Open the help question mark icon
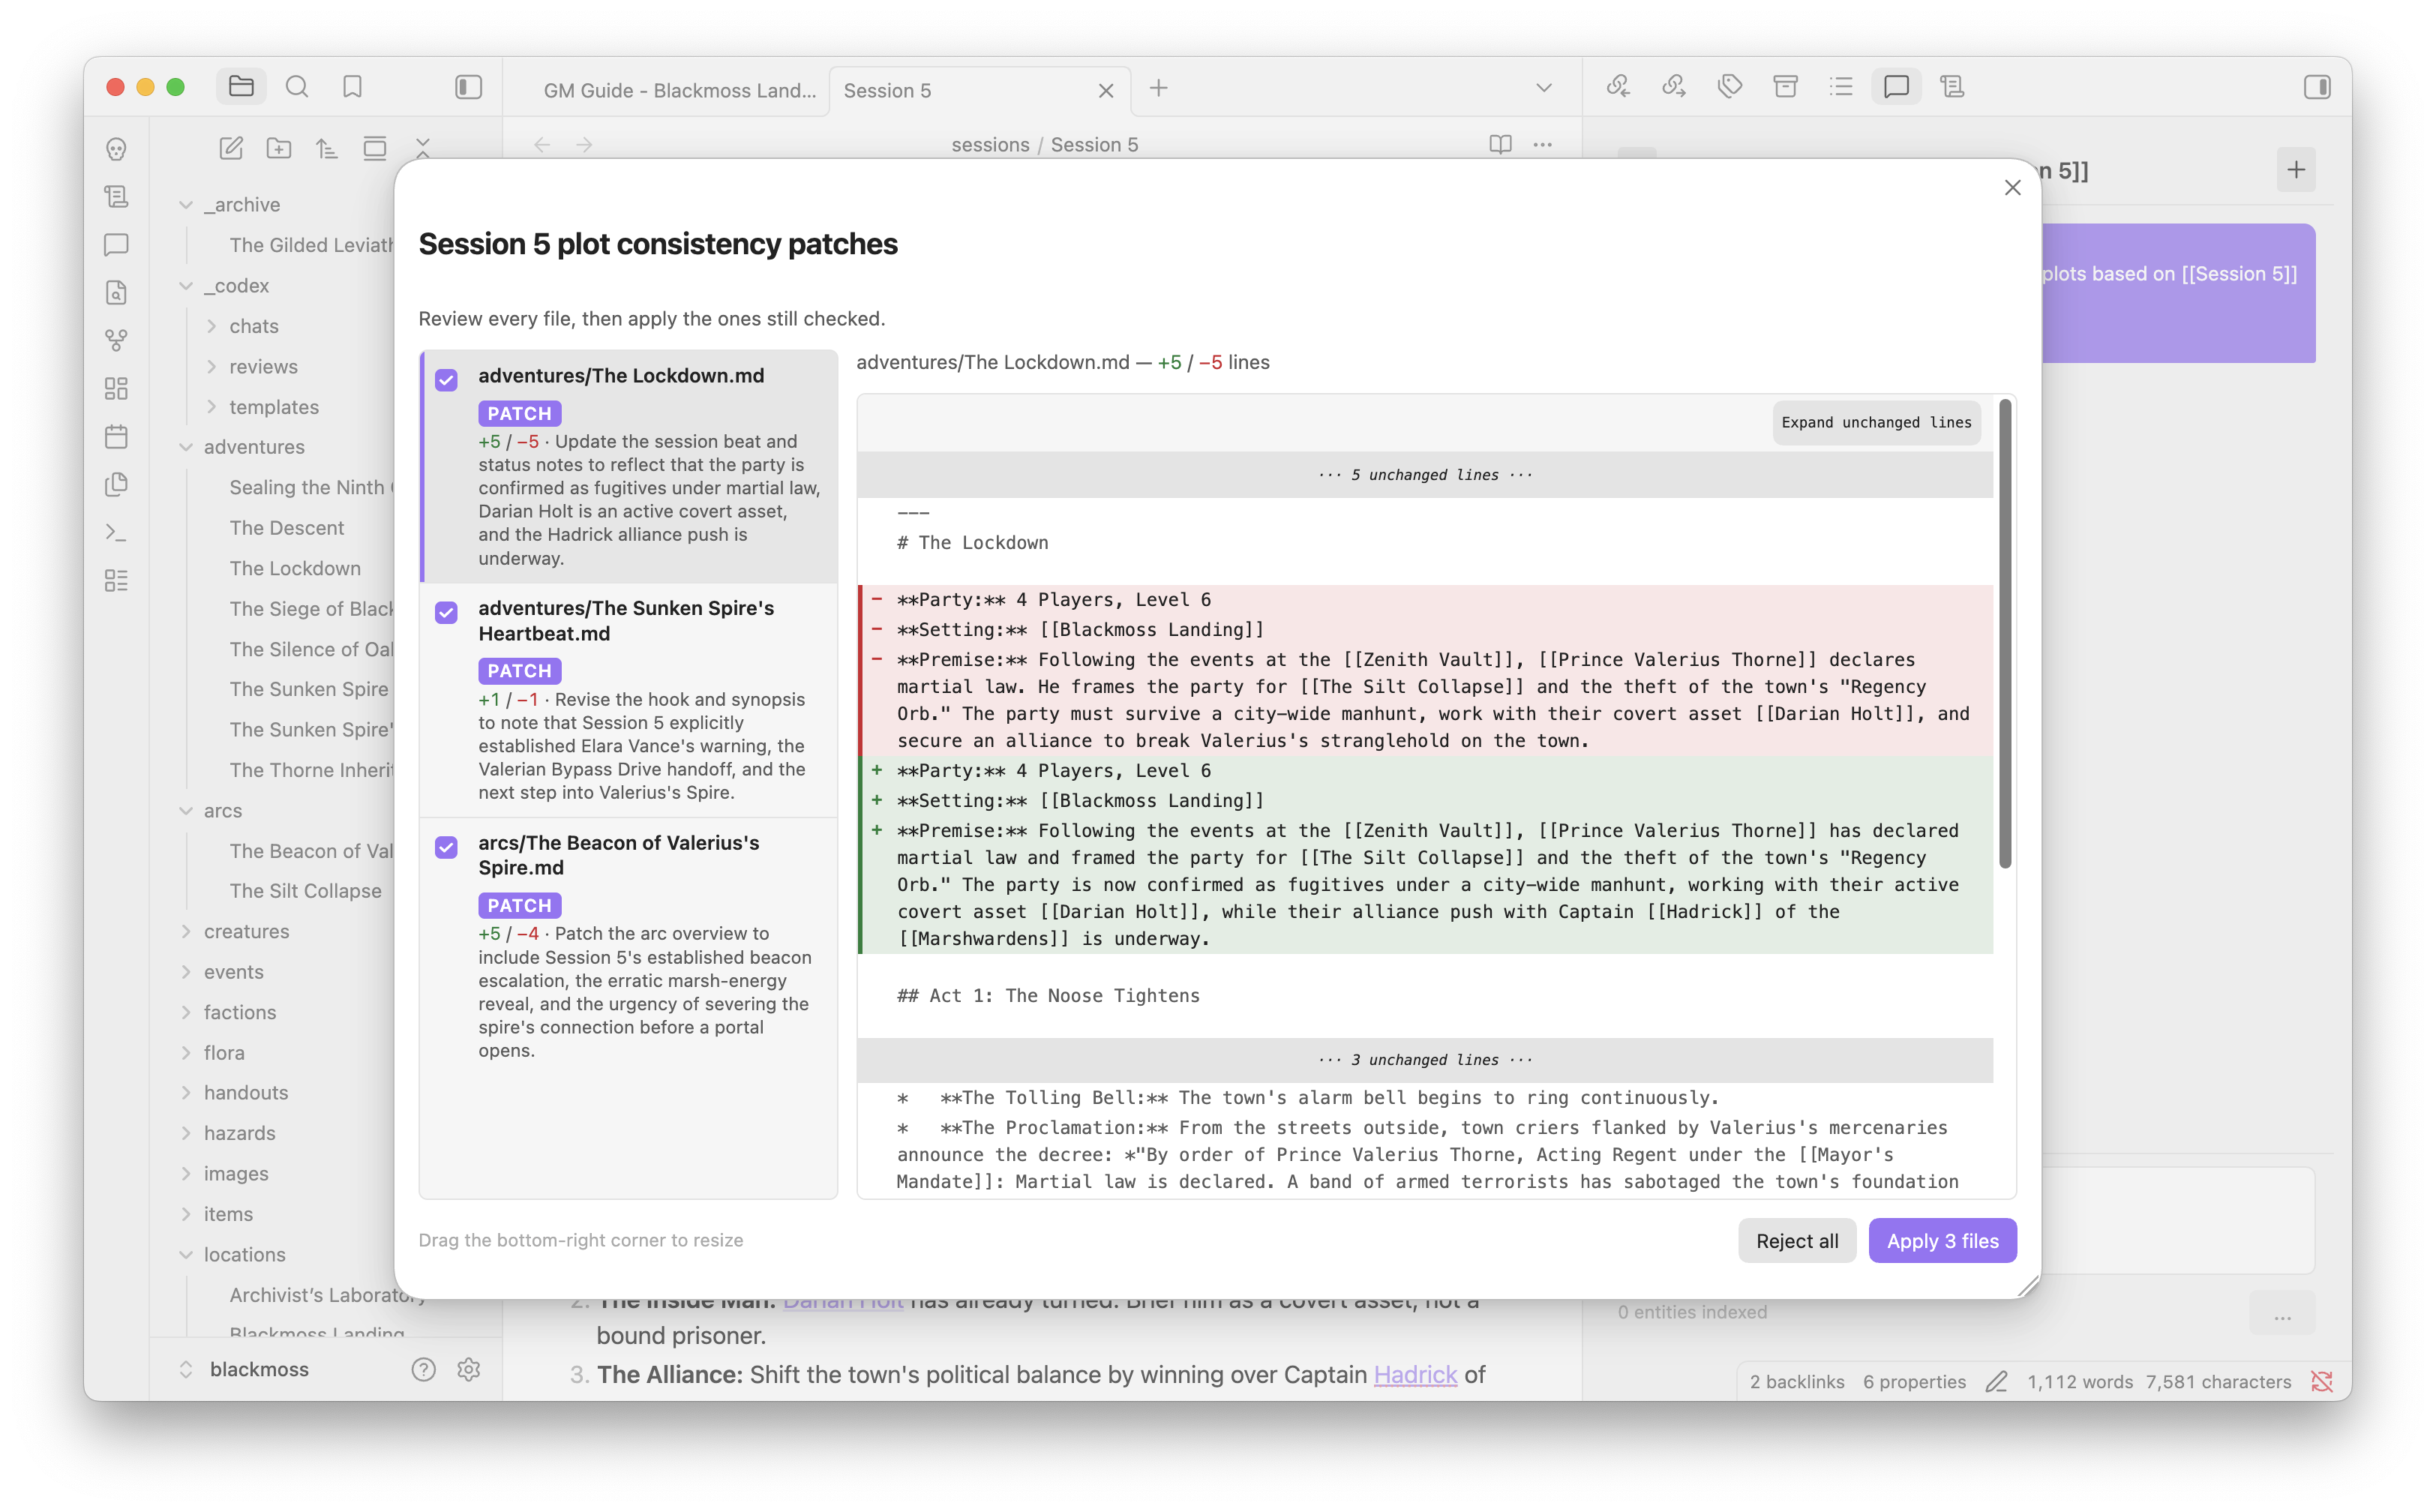The width and height of the screenshot is (2436, 1512). pos(424,1369)
